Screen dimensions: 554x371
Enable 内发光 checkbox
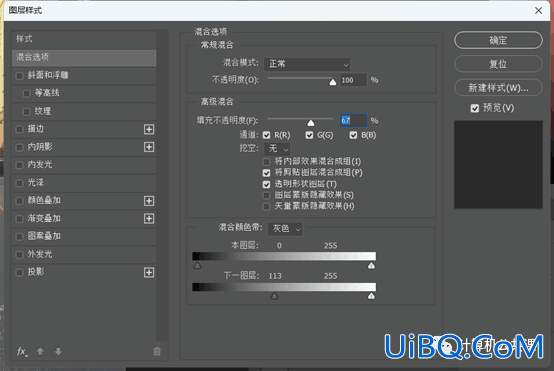[x=19, y=165]
